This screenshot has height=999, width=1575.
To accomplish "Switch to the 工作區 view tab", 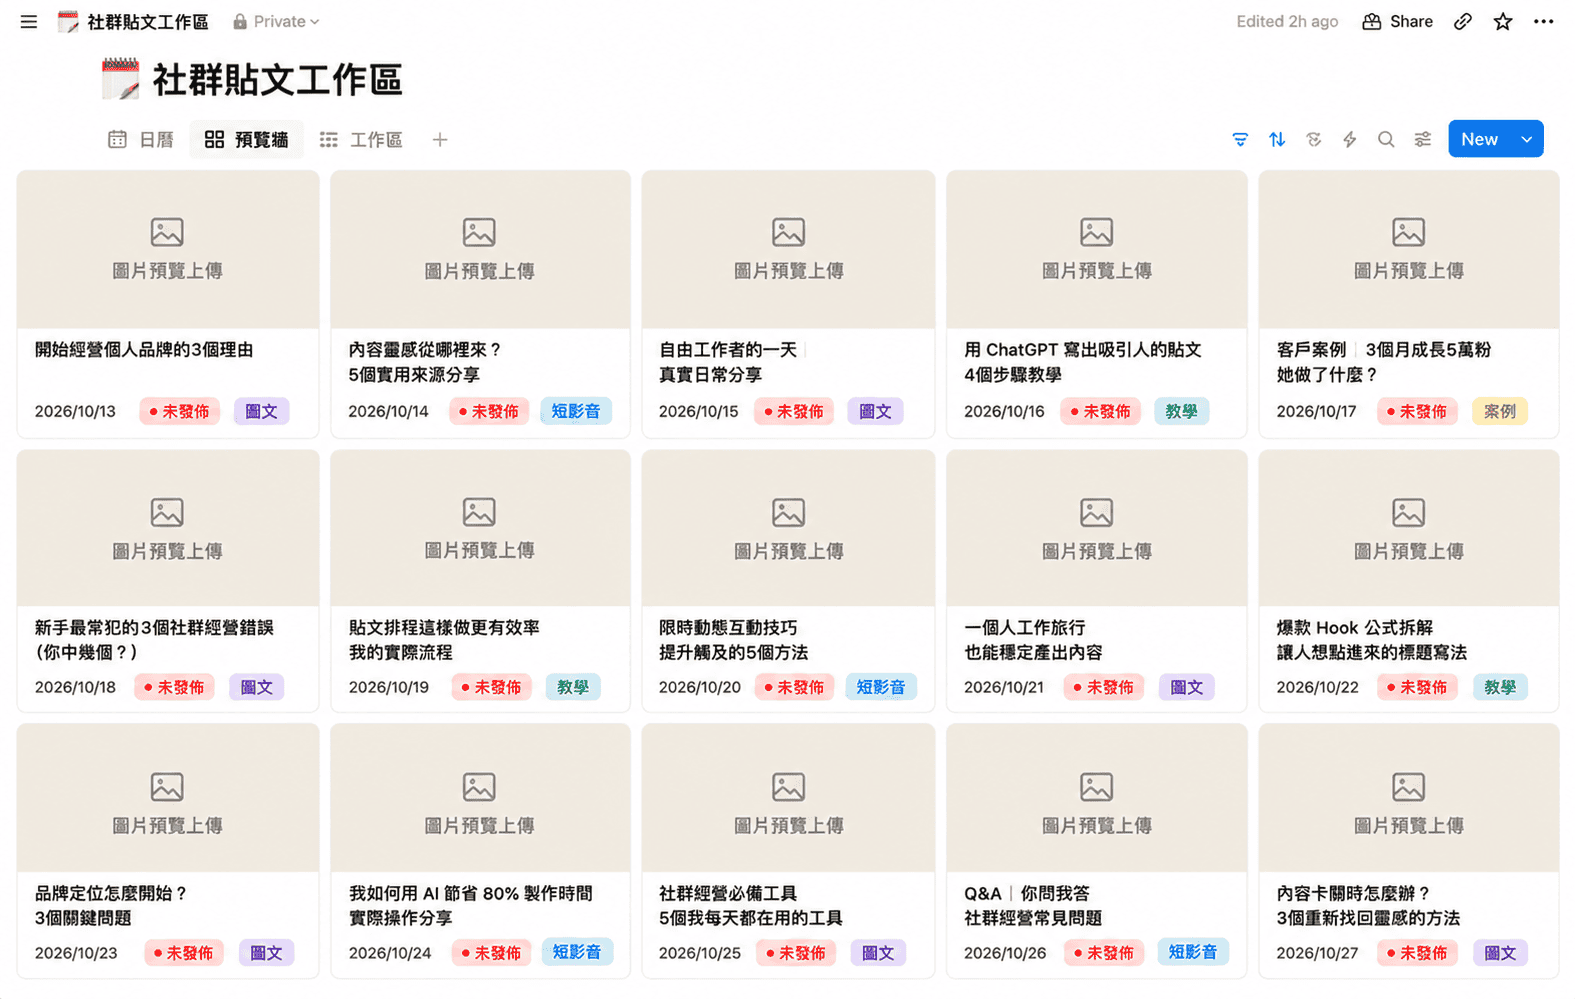I will [361, 139].
